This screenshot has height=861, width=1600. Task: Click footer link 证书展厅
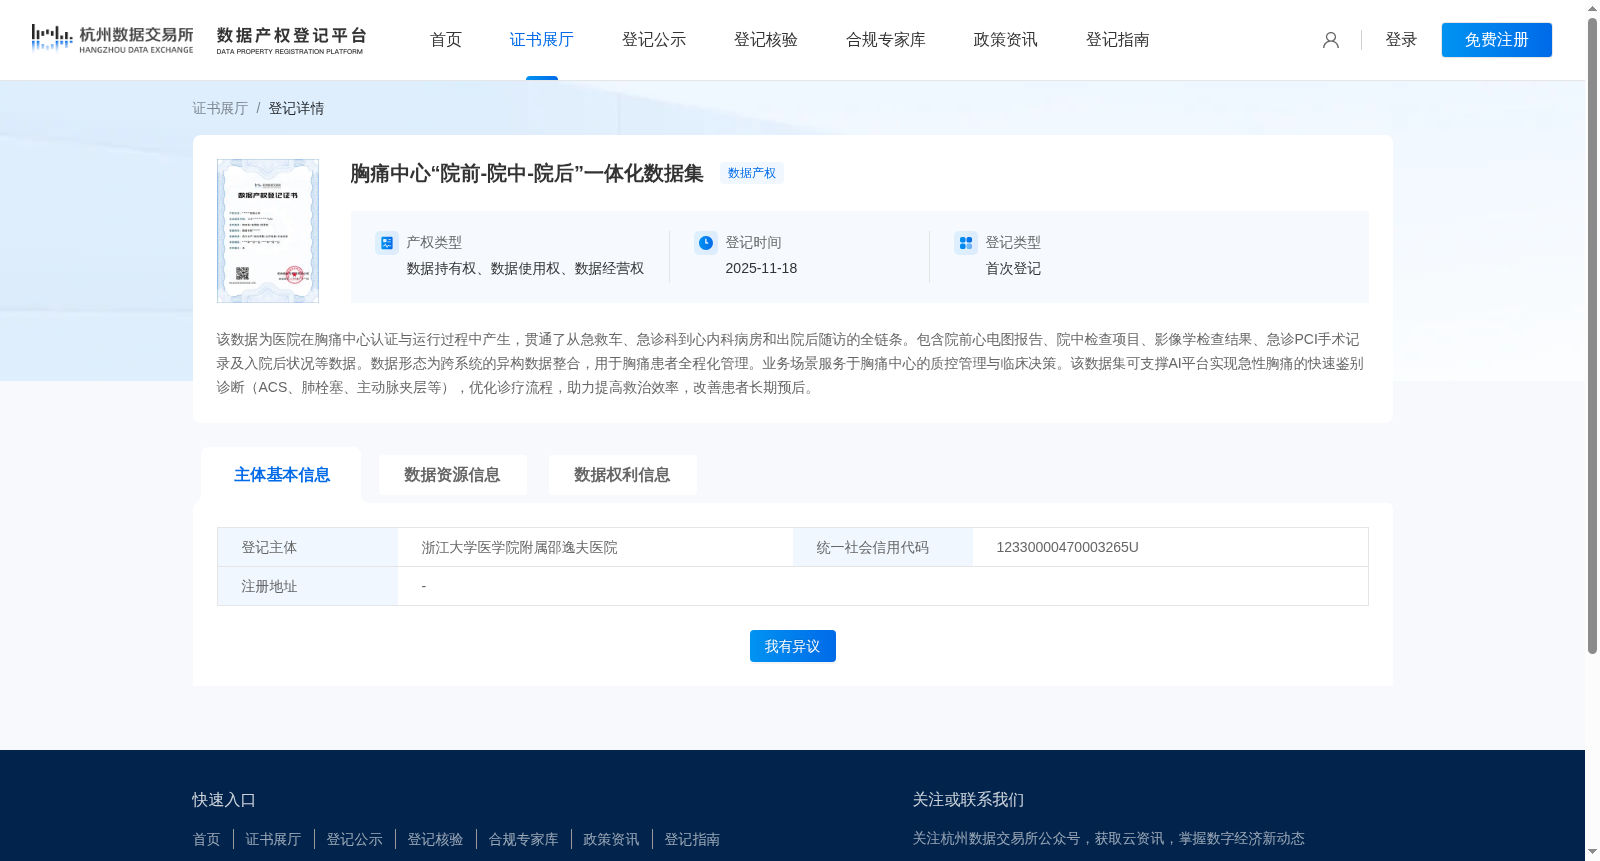(x=273, y=839)
